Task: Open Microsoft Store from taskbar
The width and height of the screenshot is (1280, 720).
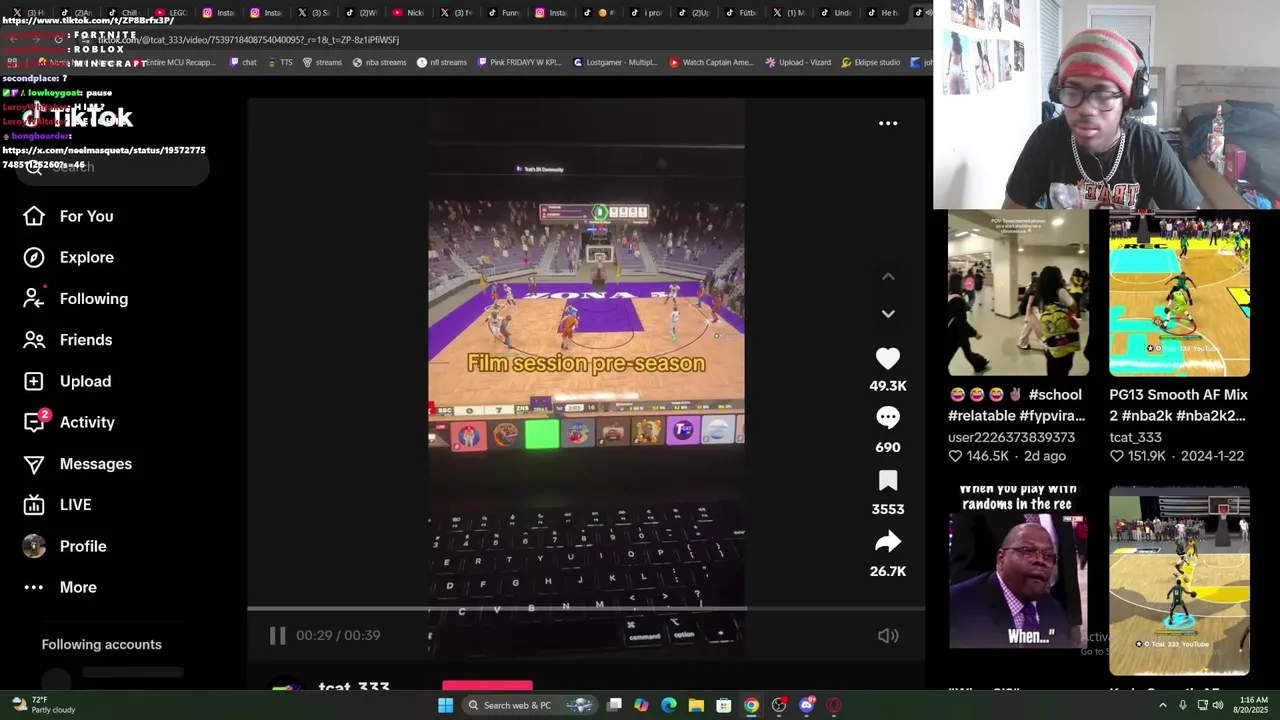Action: [x=723, y=705]
